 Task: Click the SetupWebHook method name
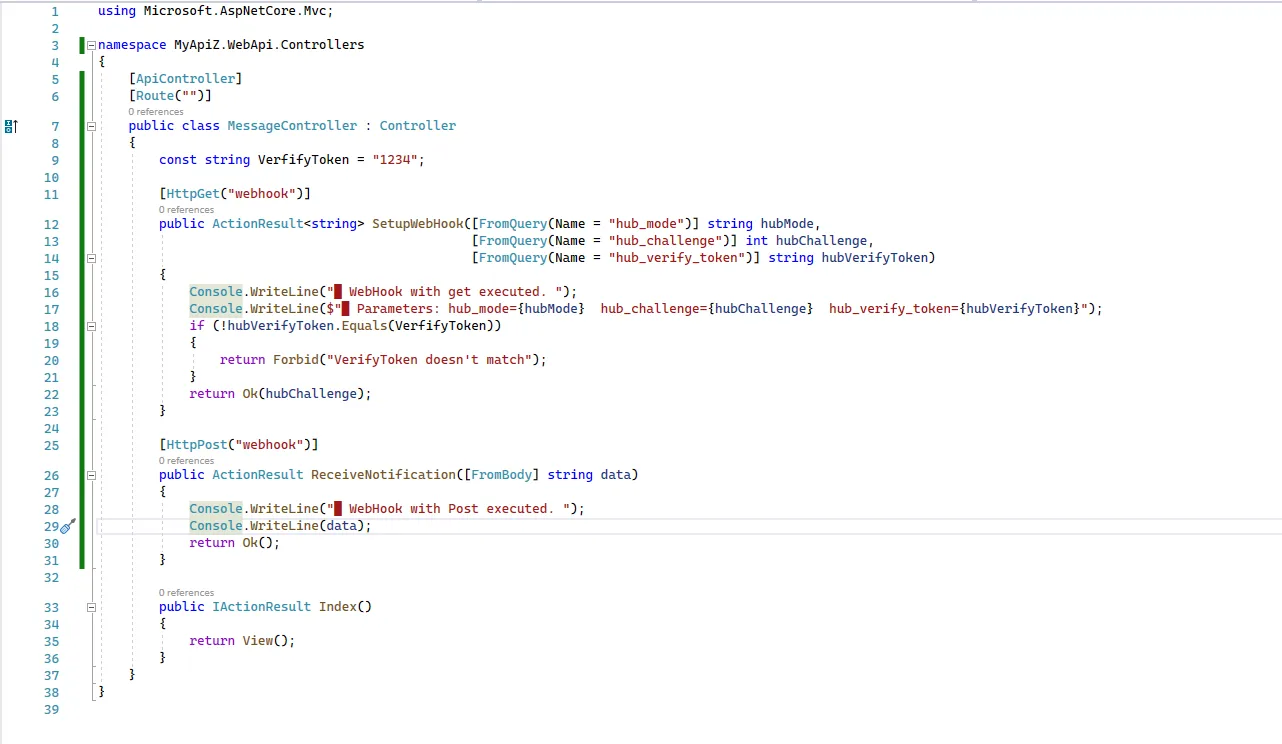pos(418,224)
